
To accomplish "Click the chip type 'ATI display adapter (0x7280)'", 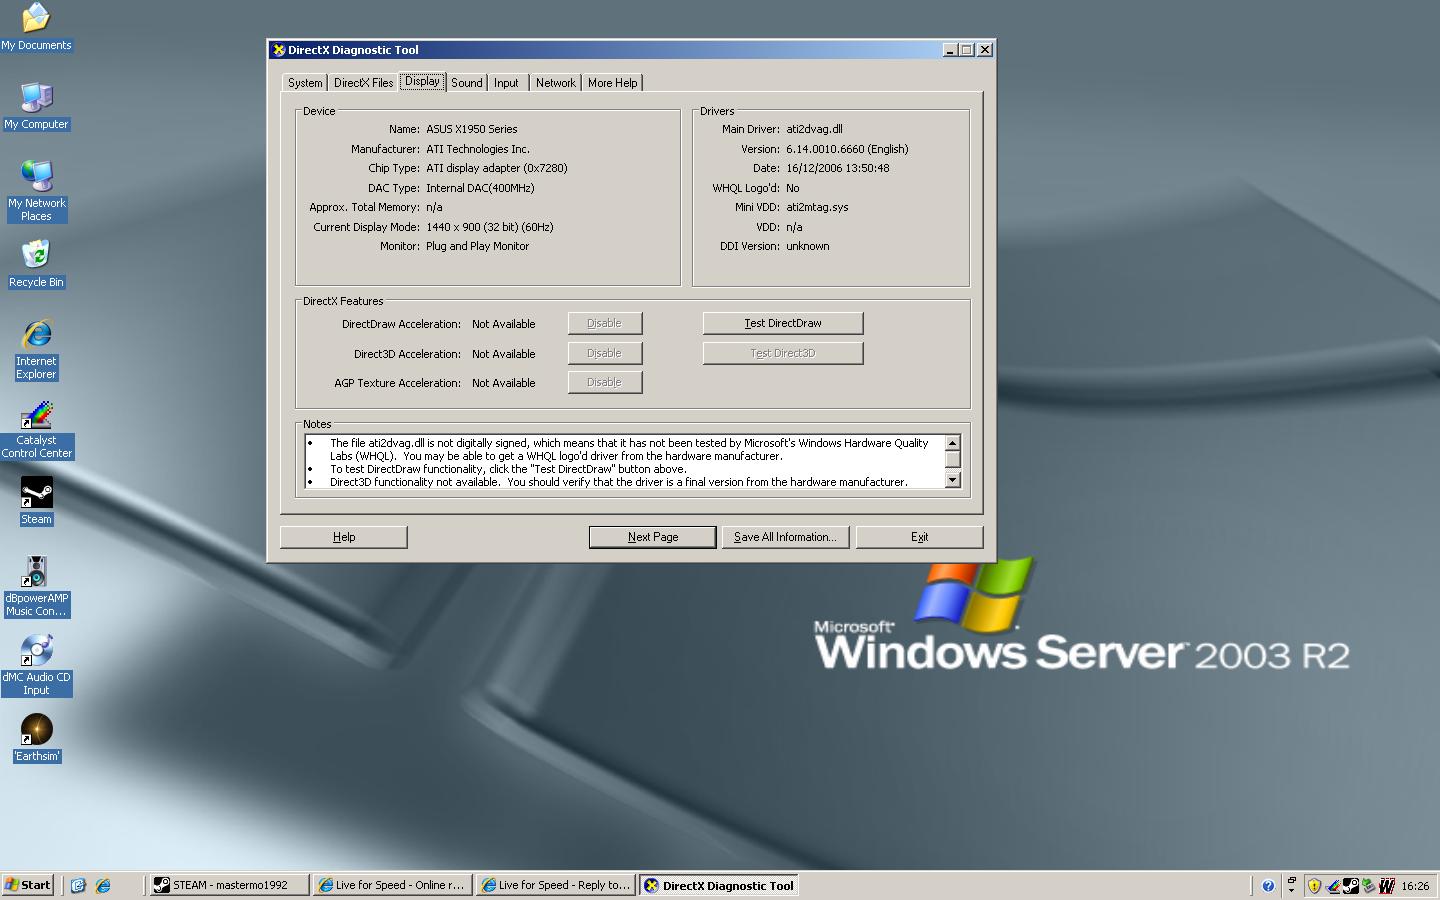I will pos(497,168).
